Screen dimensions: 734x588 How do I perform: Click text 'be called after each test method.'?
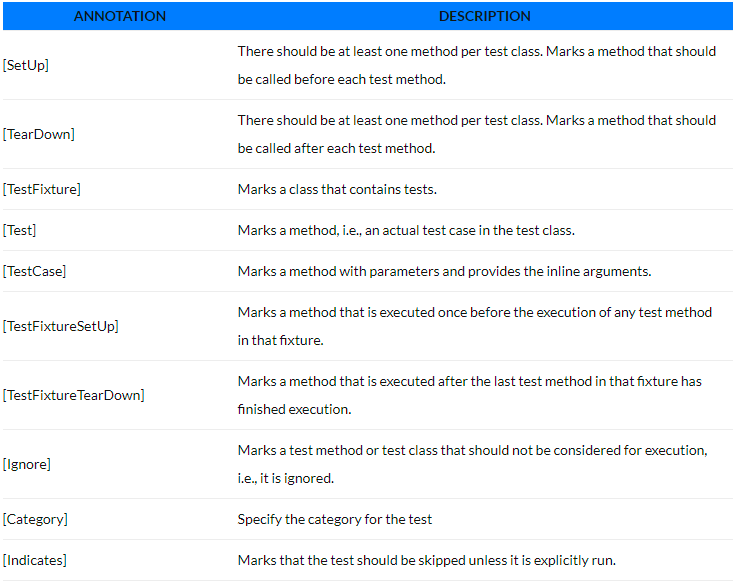(337, 148)
